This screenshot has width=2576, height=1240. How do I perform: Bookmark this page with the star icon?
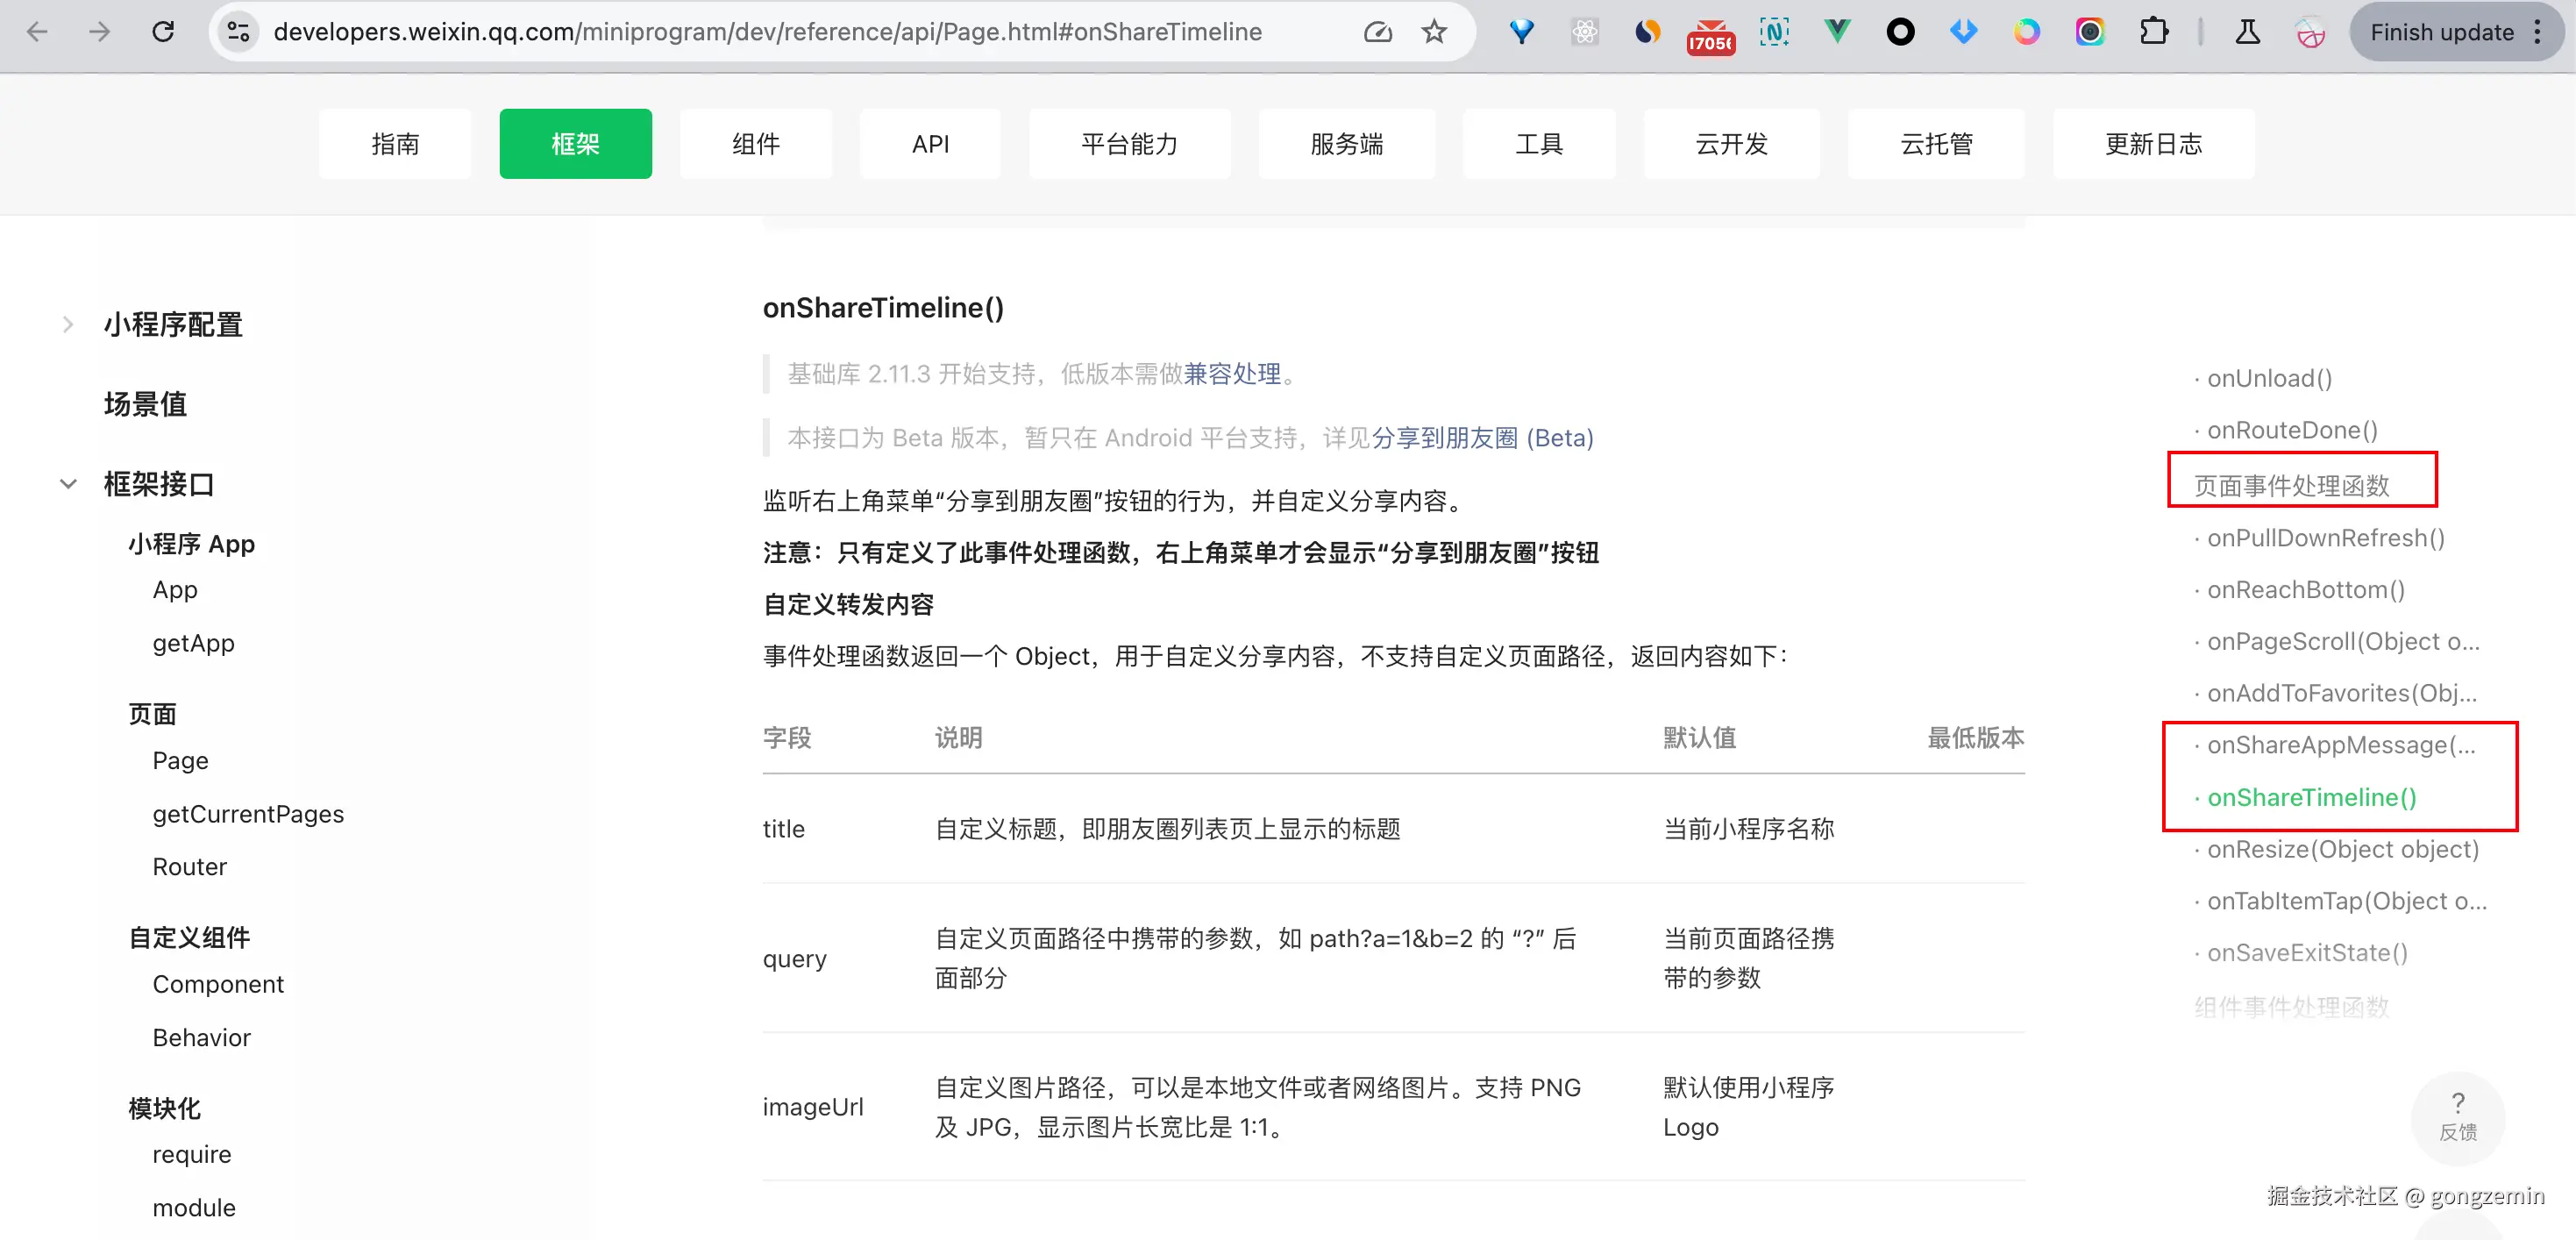point(1434,32)
